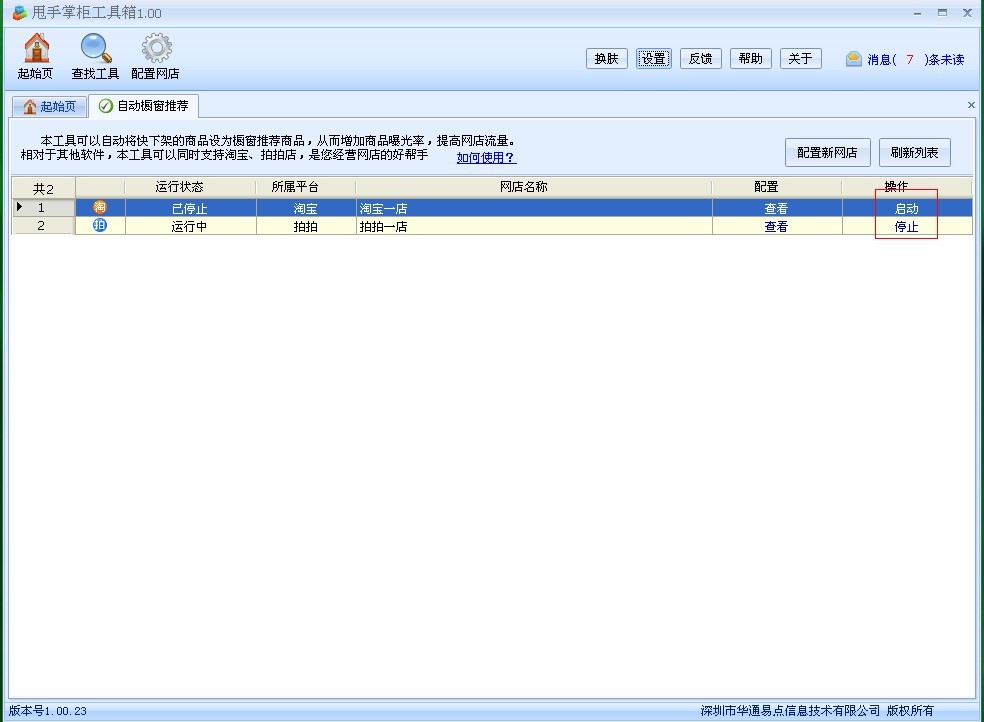Select the 淘宝一店 shop name cell

coord(534,208)
